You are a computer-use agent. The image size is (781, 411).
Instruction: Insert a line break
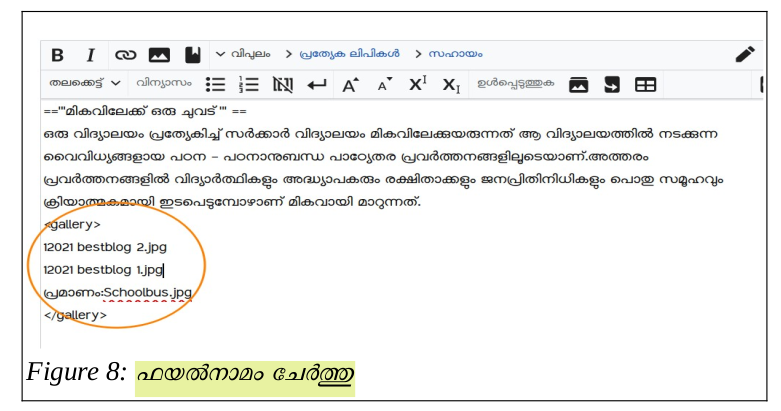click(317, 84)
